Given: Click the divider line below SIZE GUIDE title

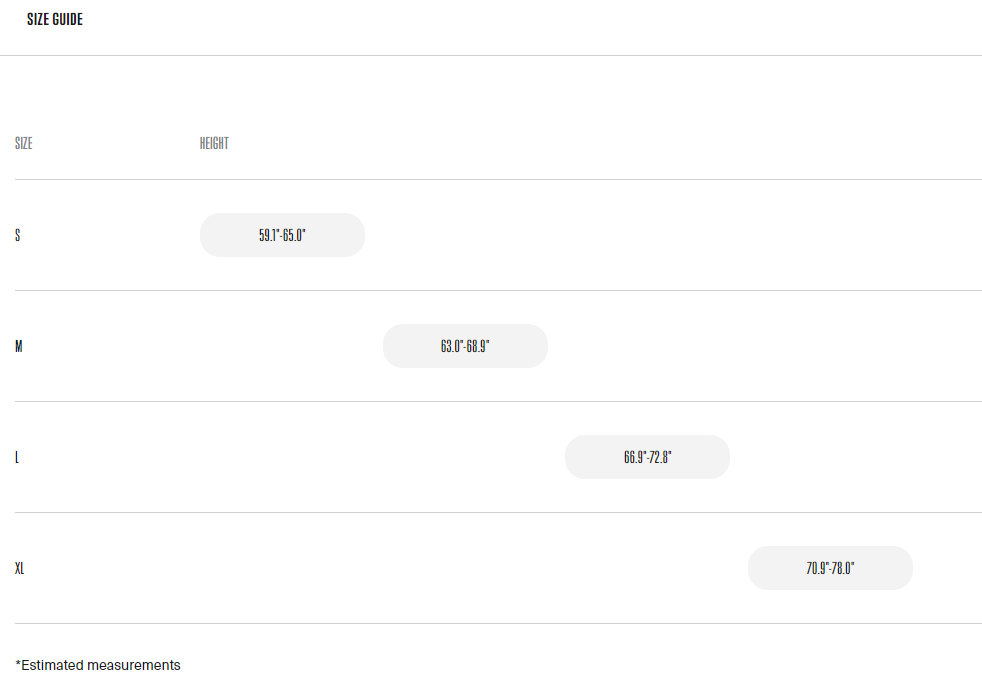Looking at the screenshot, I should (491, 55).
